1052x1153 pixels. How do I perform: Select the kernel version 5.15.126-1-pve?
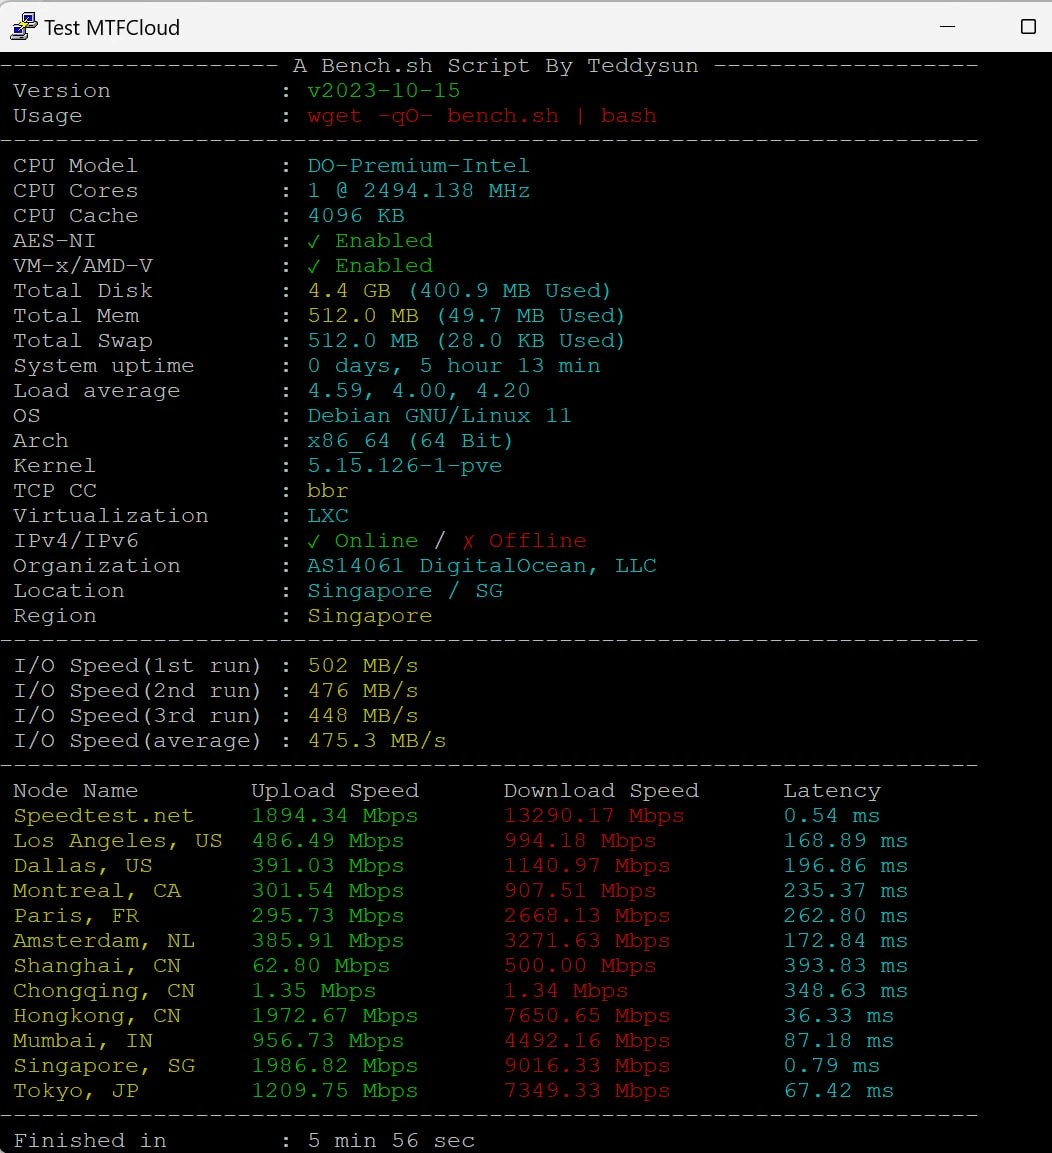[x=404, y=465]
